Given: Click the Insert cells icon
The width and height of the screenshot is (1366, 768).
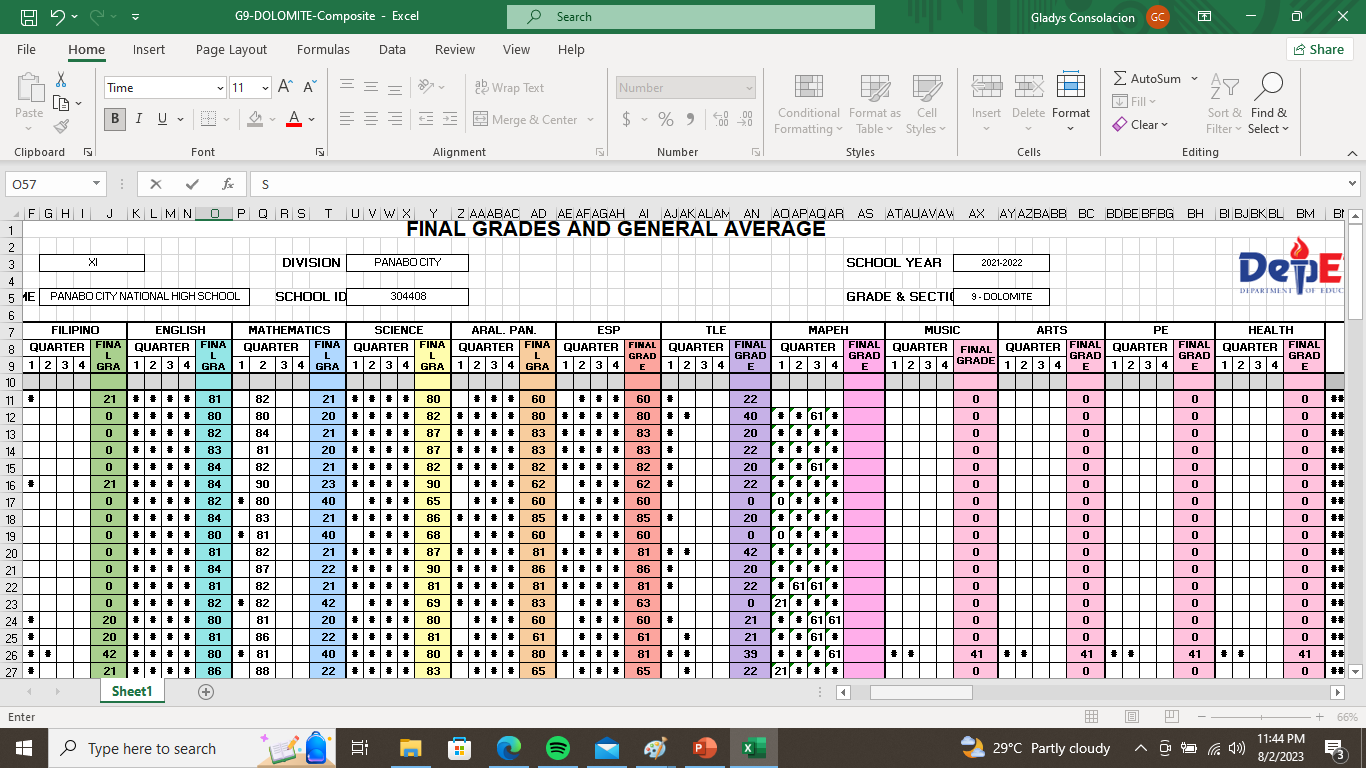Looking at the screenshot, I should point(987,88).
